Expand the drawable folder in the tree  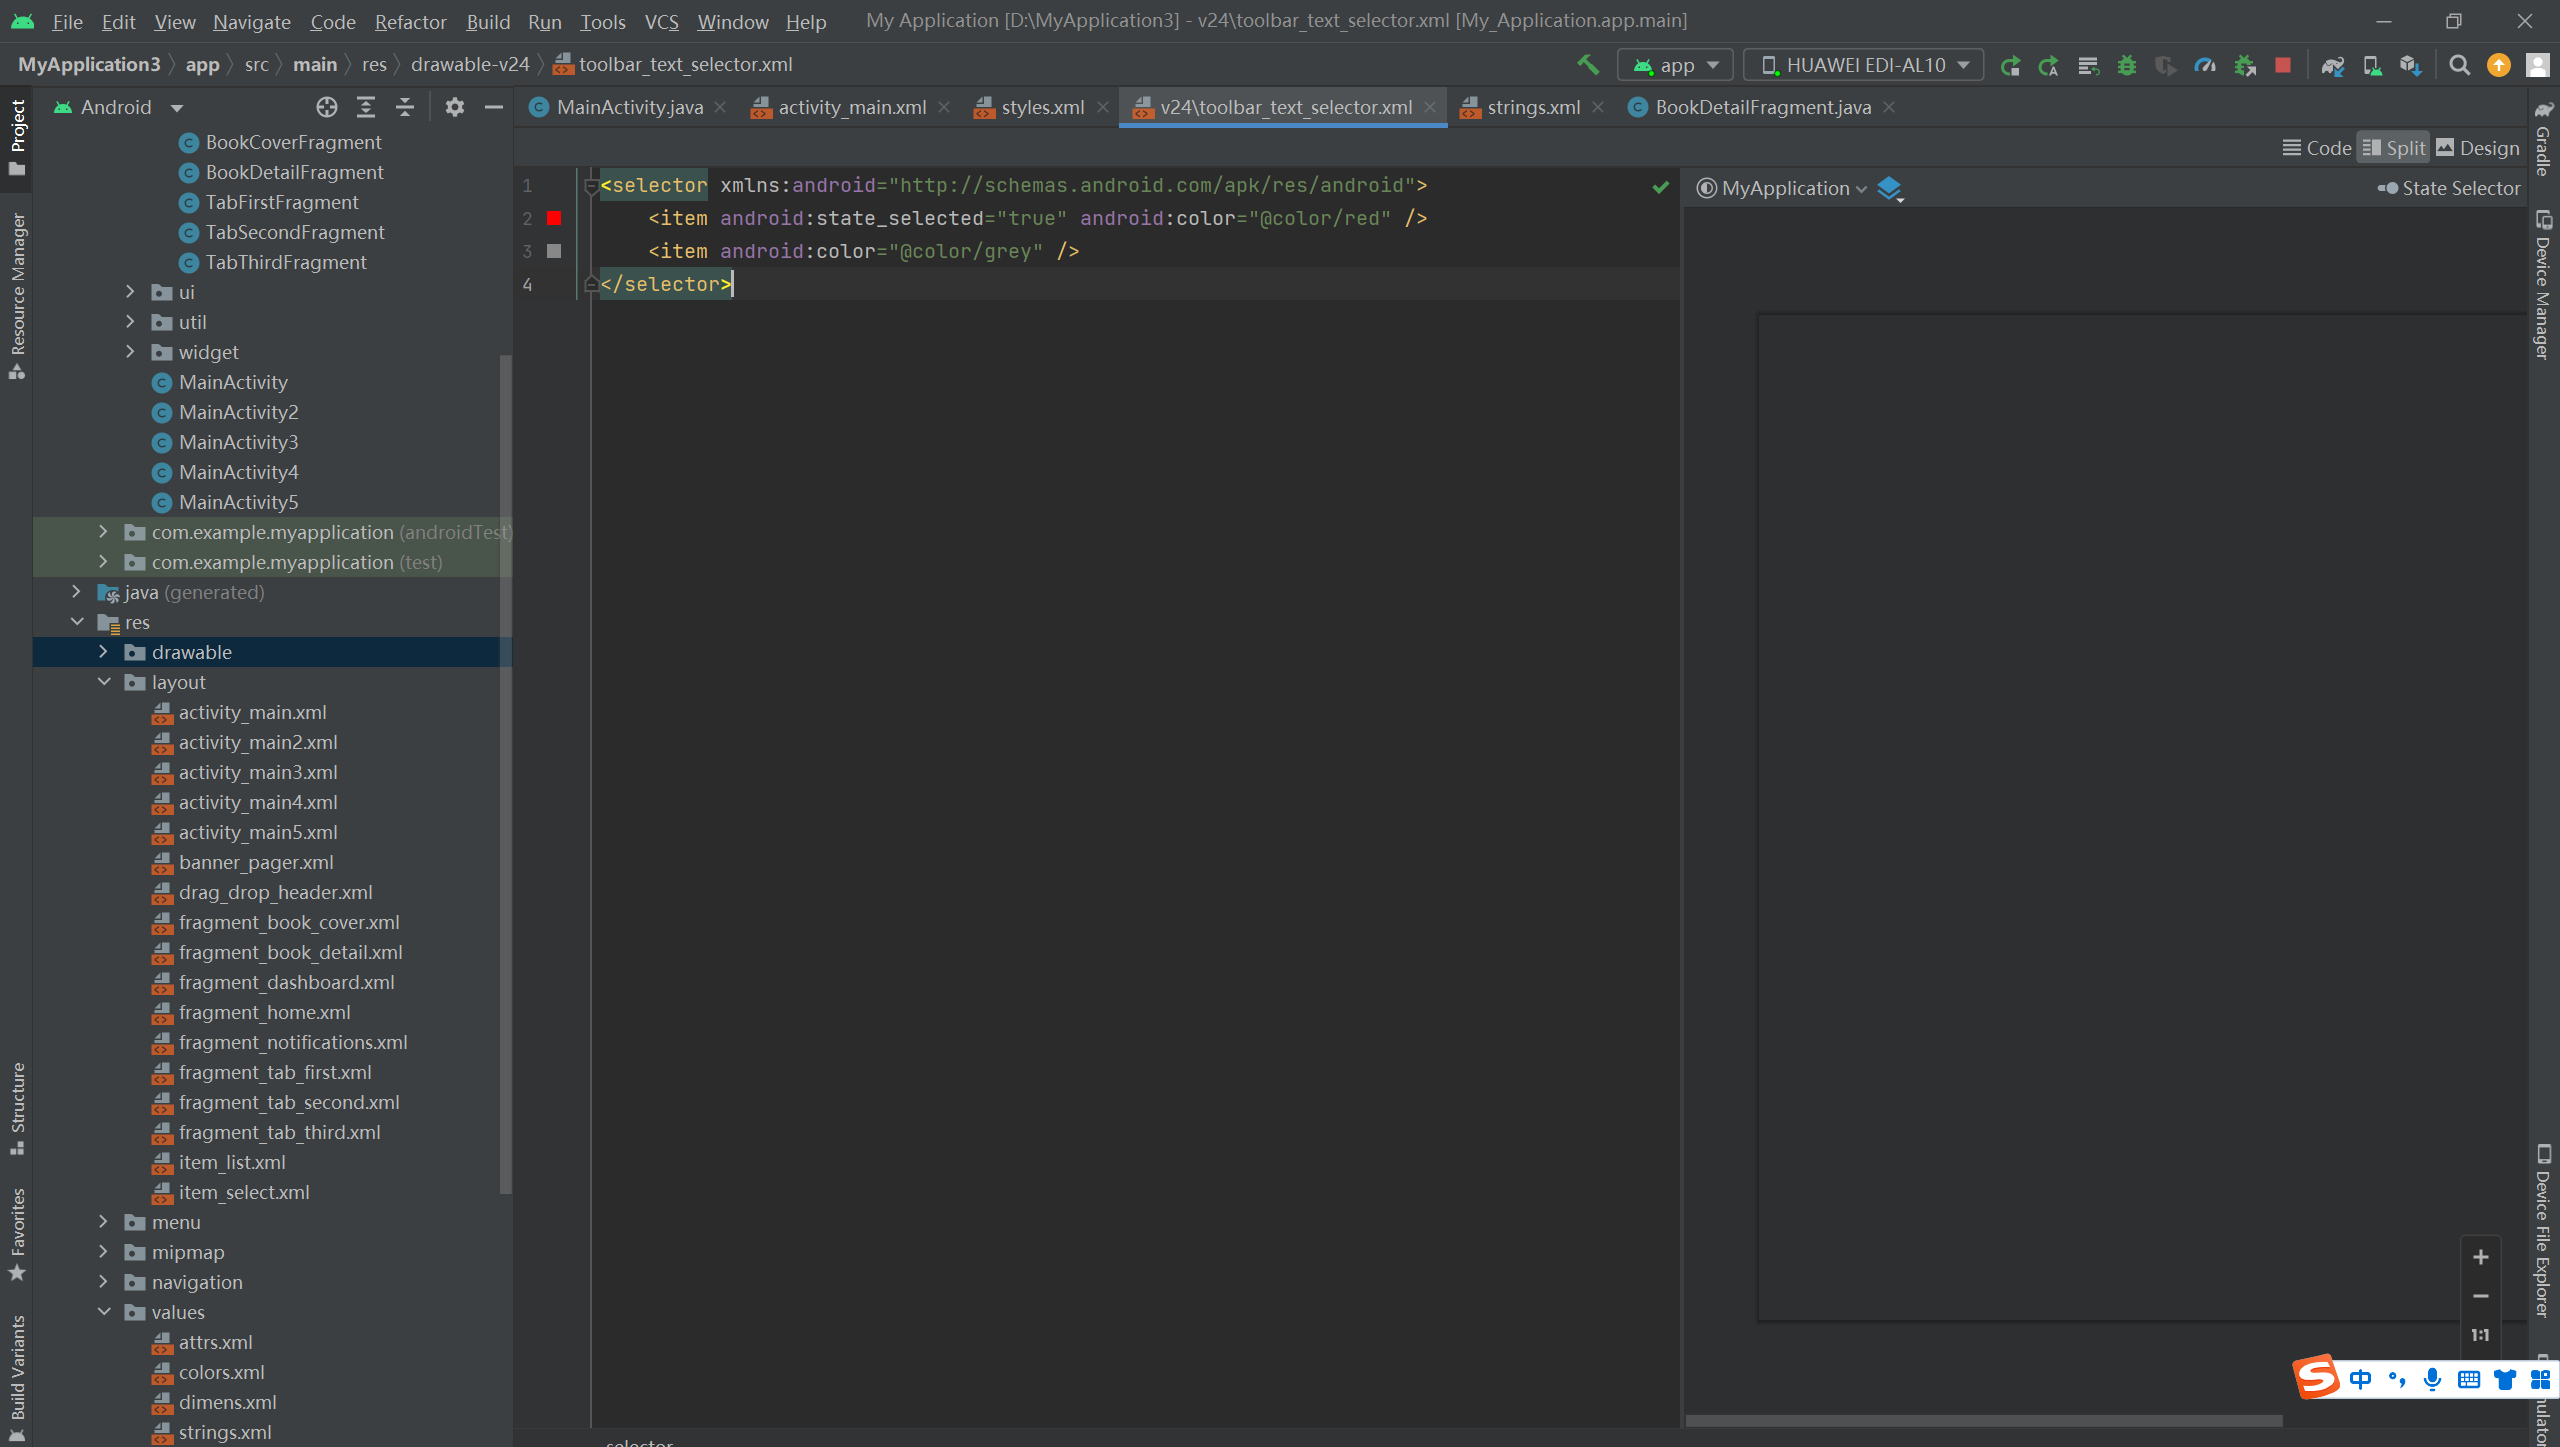click(x=103, y=652)
